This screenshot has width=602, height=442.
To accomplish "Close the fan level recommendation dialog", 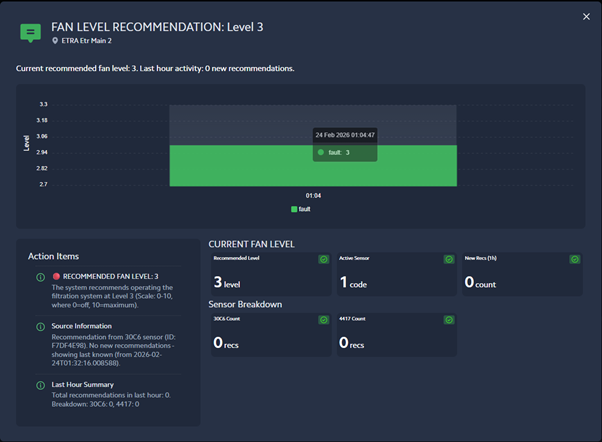I will click(x=586, y=17).
